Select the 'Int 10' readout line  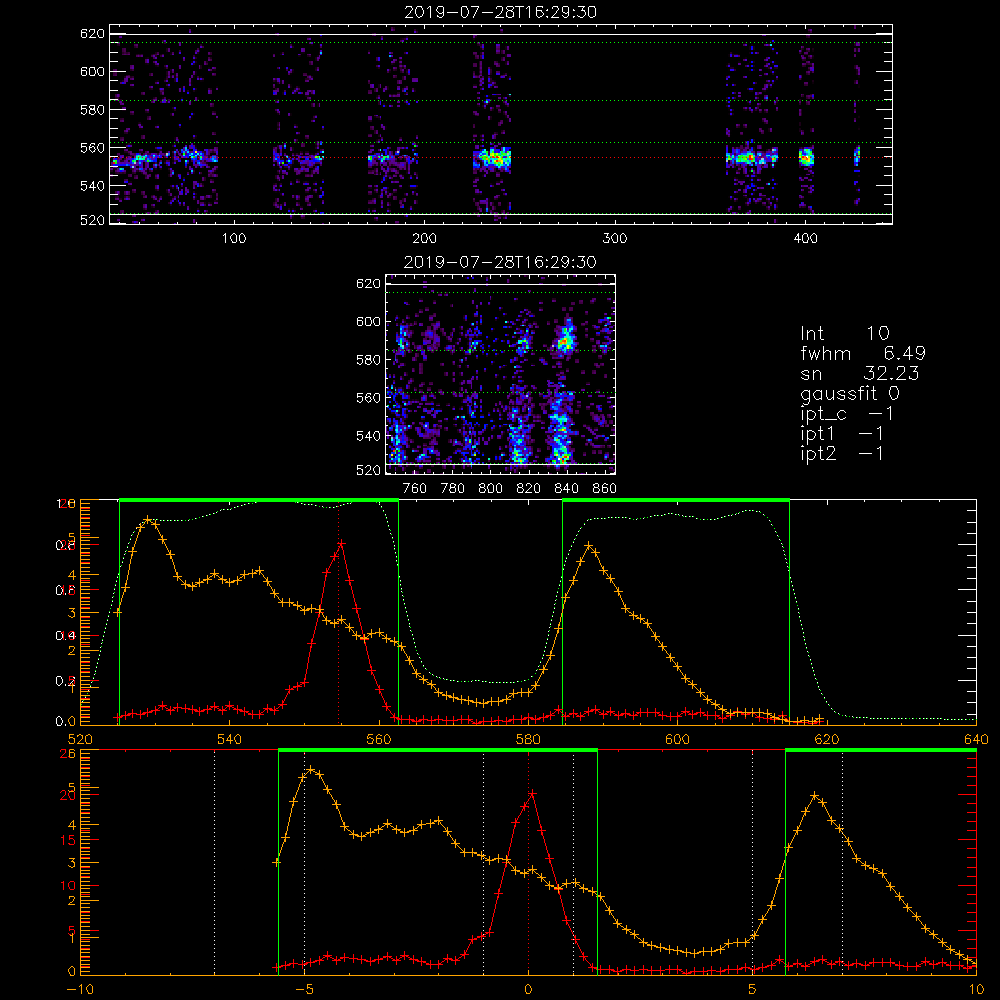[844, 333]
